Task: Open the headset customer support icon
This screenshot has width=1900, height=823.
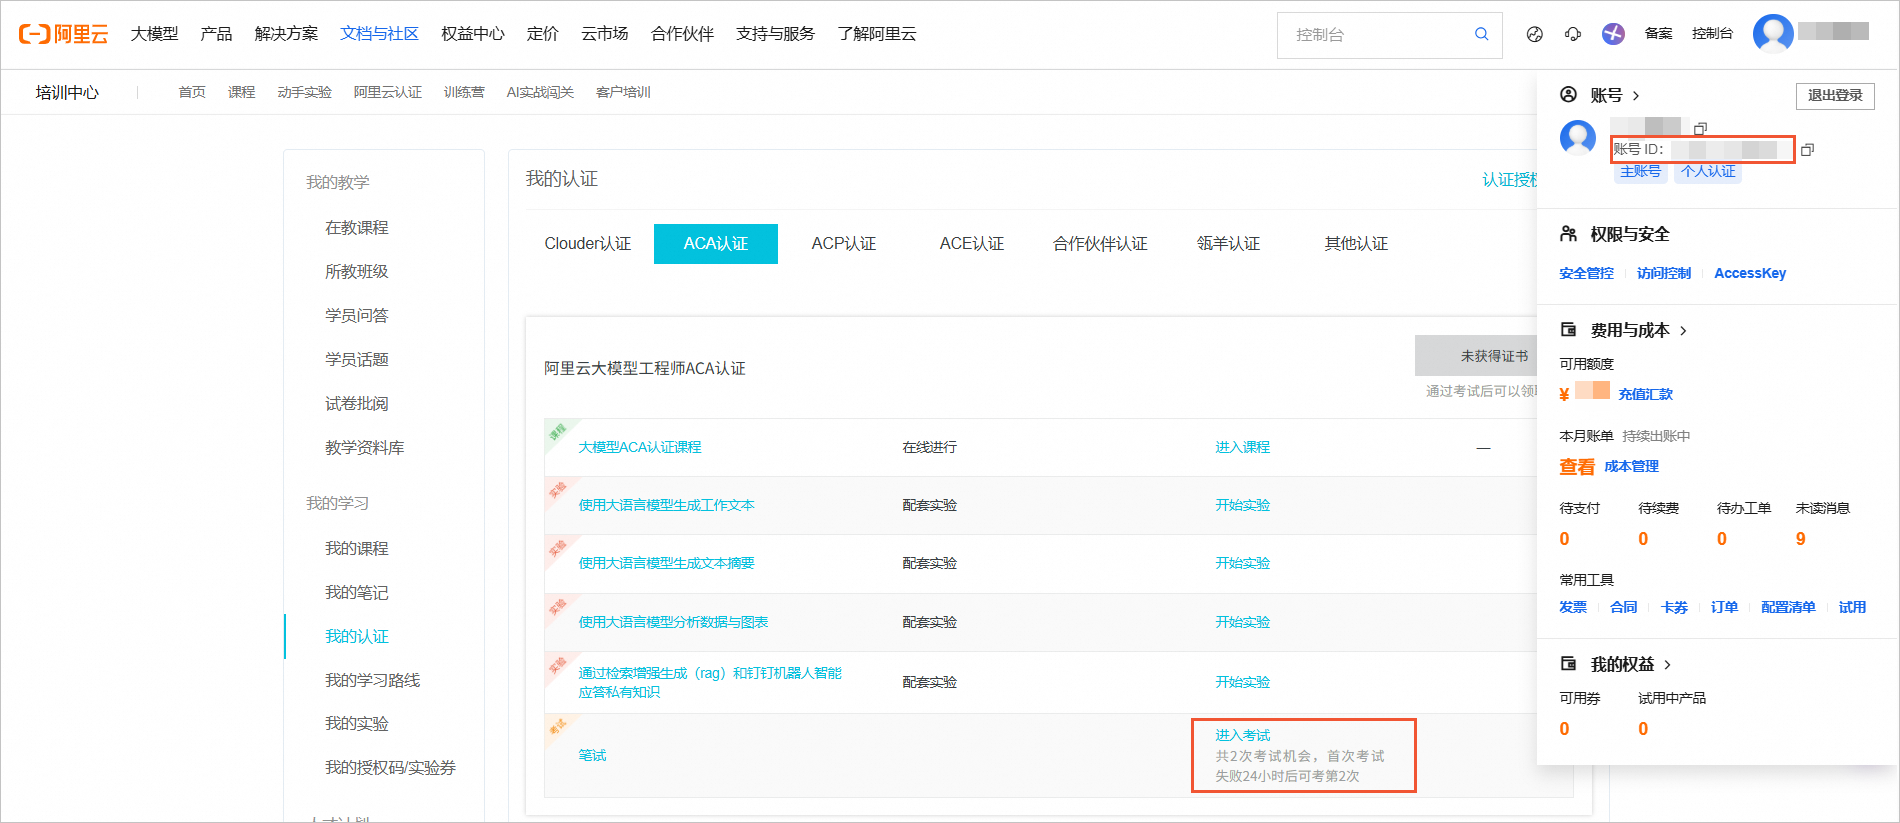Action: point(1573,34)
